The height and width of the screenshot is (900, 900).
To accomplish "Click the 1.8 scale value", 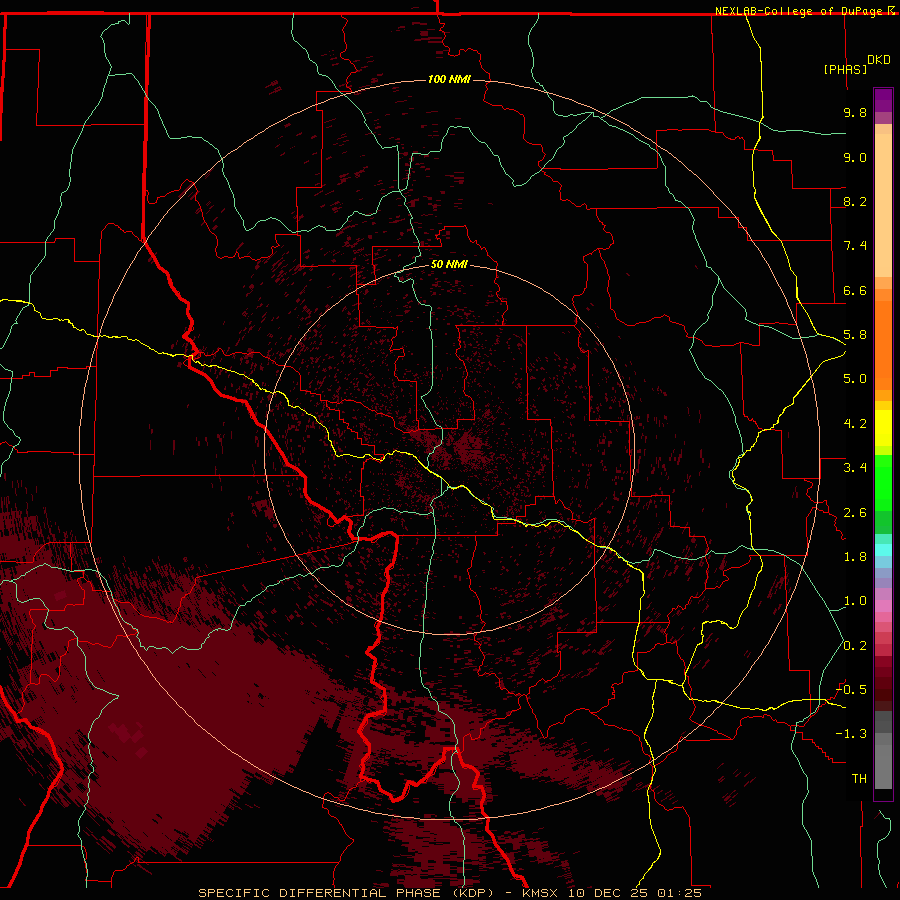I will click(x=855, y=557).
